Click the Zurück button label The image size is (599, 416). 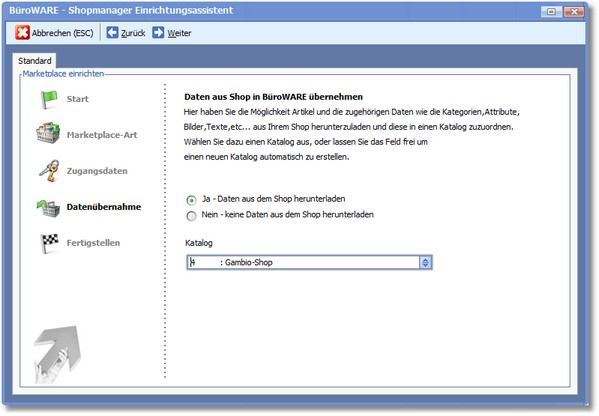(133, 33)
